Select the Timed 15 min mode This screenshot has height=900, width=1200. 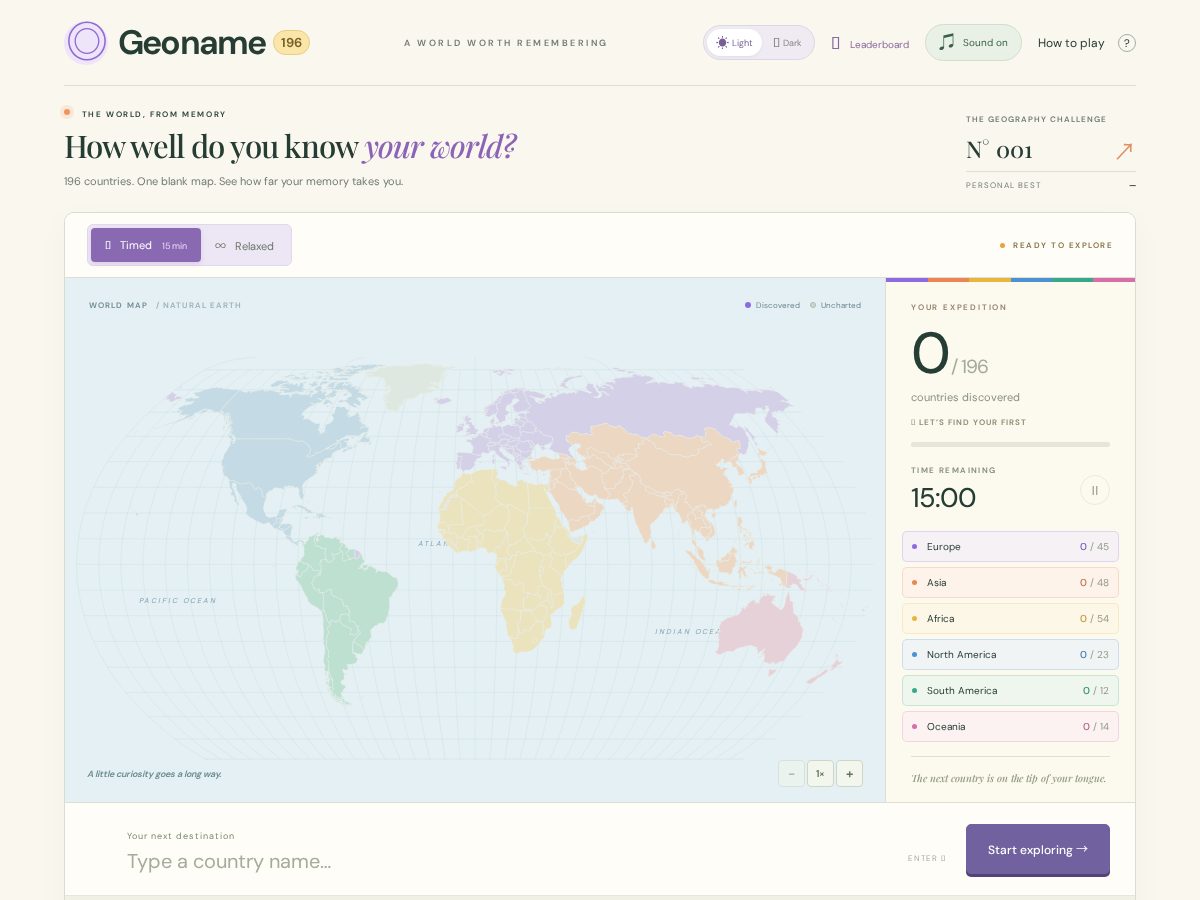(x=146, y=245)
